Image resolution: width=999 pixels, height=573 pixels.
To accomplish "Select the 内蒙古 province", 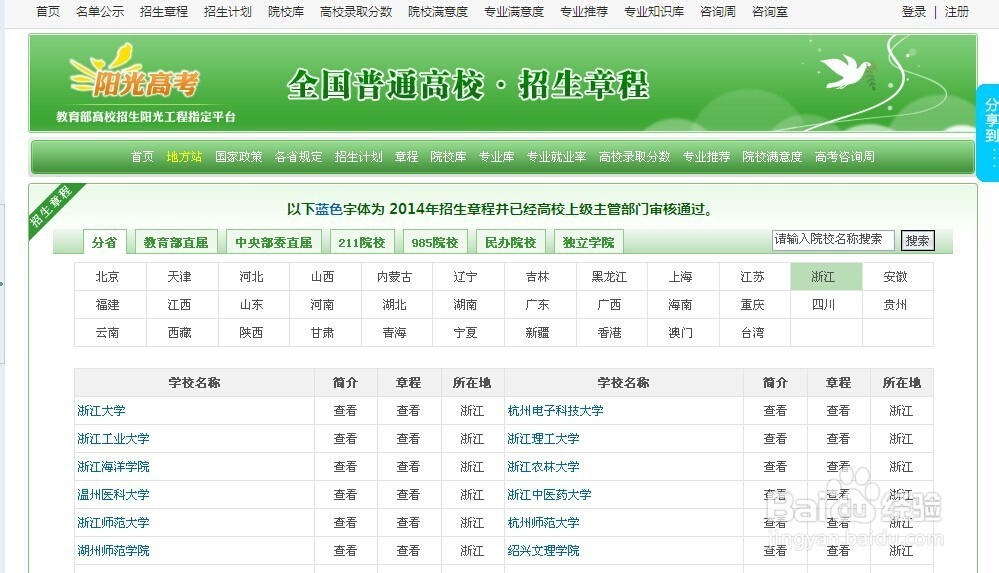I will pos(394,277).
